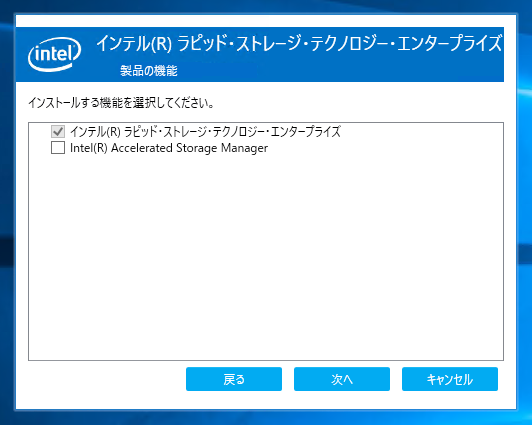Select the Intel(R) Accelerated Storage Manager label
The height and width of the screenshot is (425, 532).
[x=169, y=148]
